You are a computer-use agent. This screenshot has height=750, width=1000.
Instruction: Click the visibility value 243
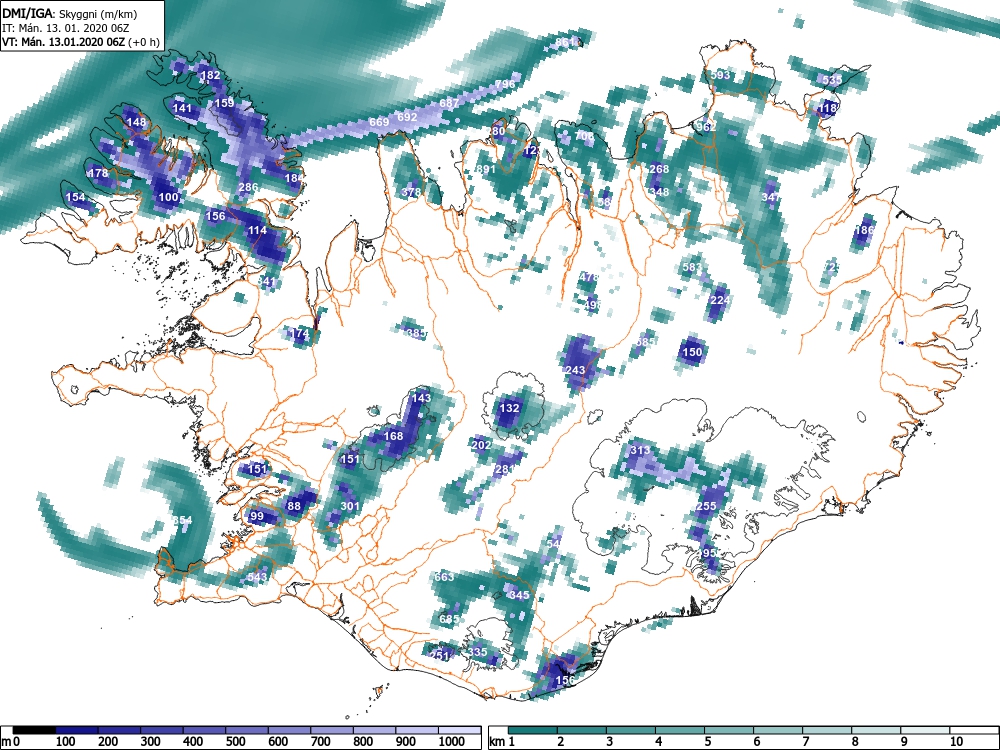tap(575, 370)
